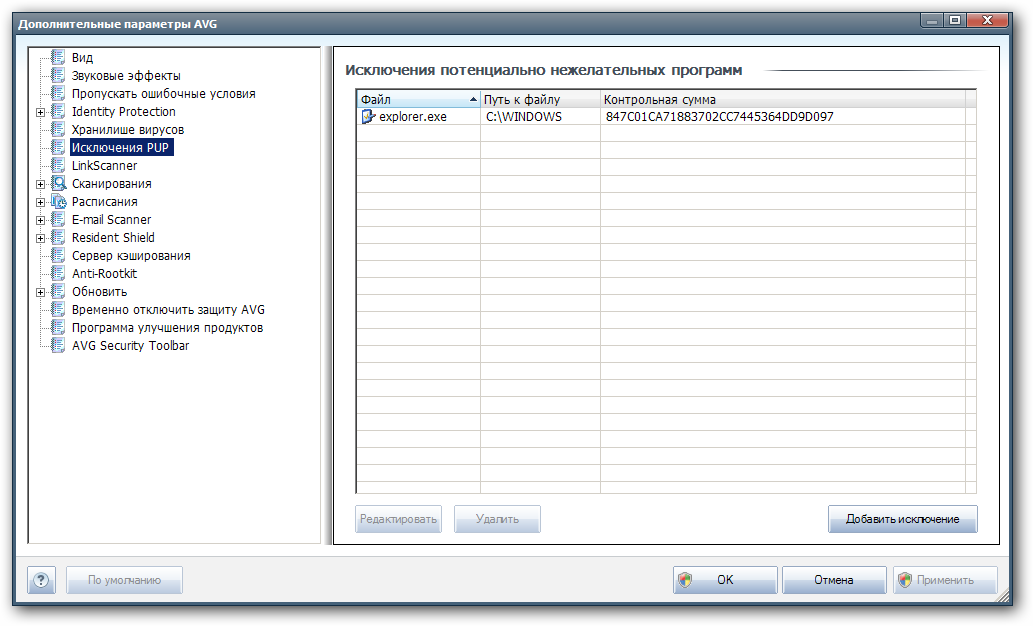Expand the Расписания tree node

[40, 202]
